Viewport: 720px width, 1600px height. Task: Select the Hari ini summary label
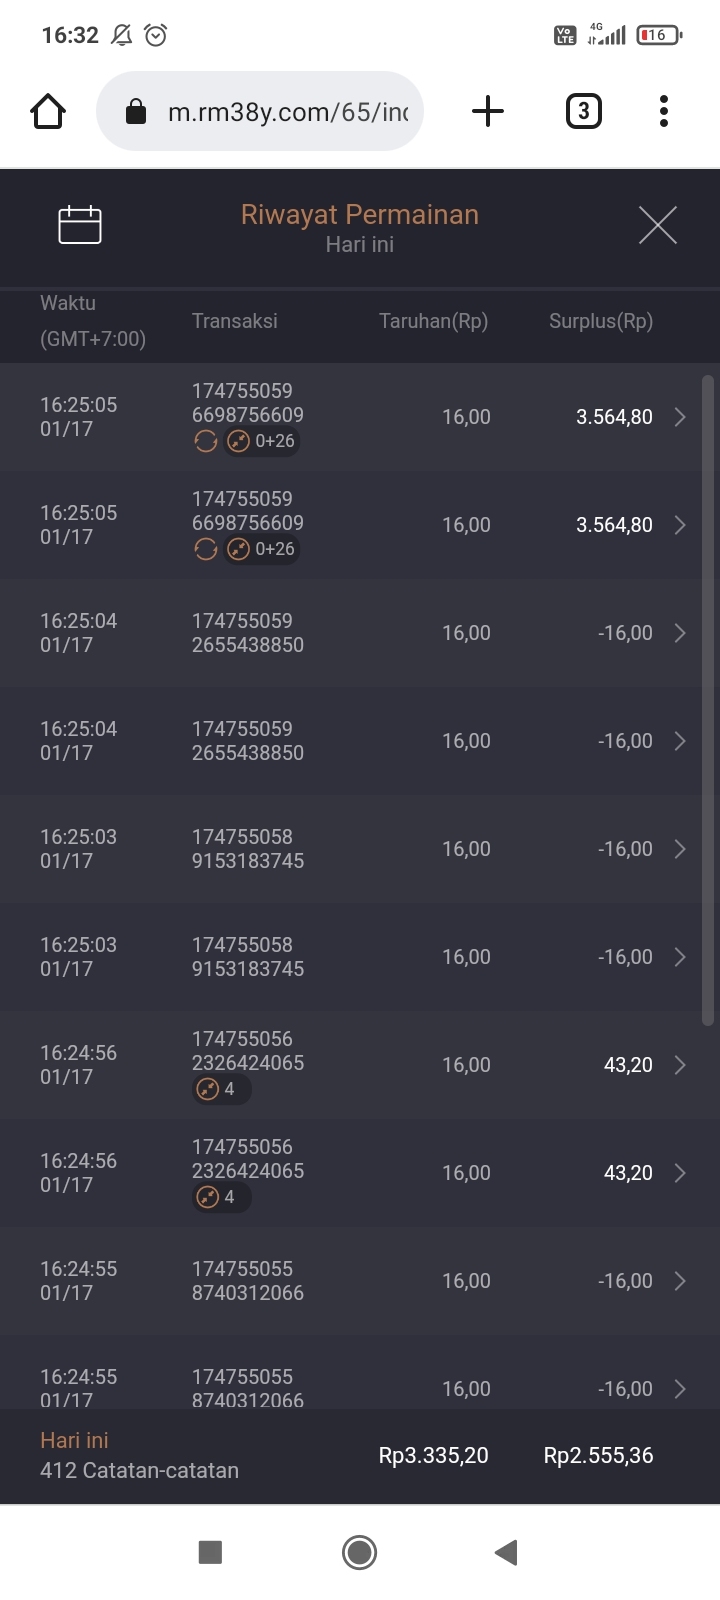click(74, 1440)
